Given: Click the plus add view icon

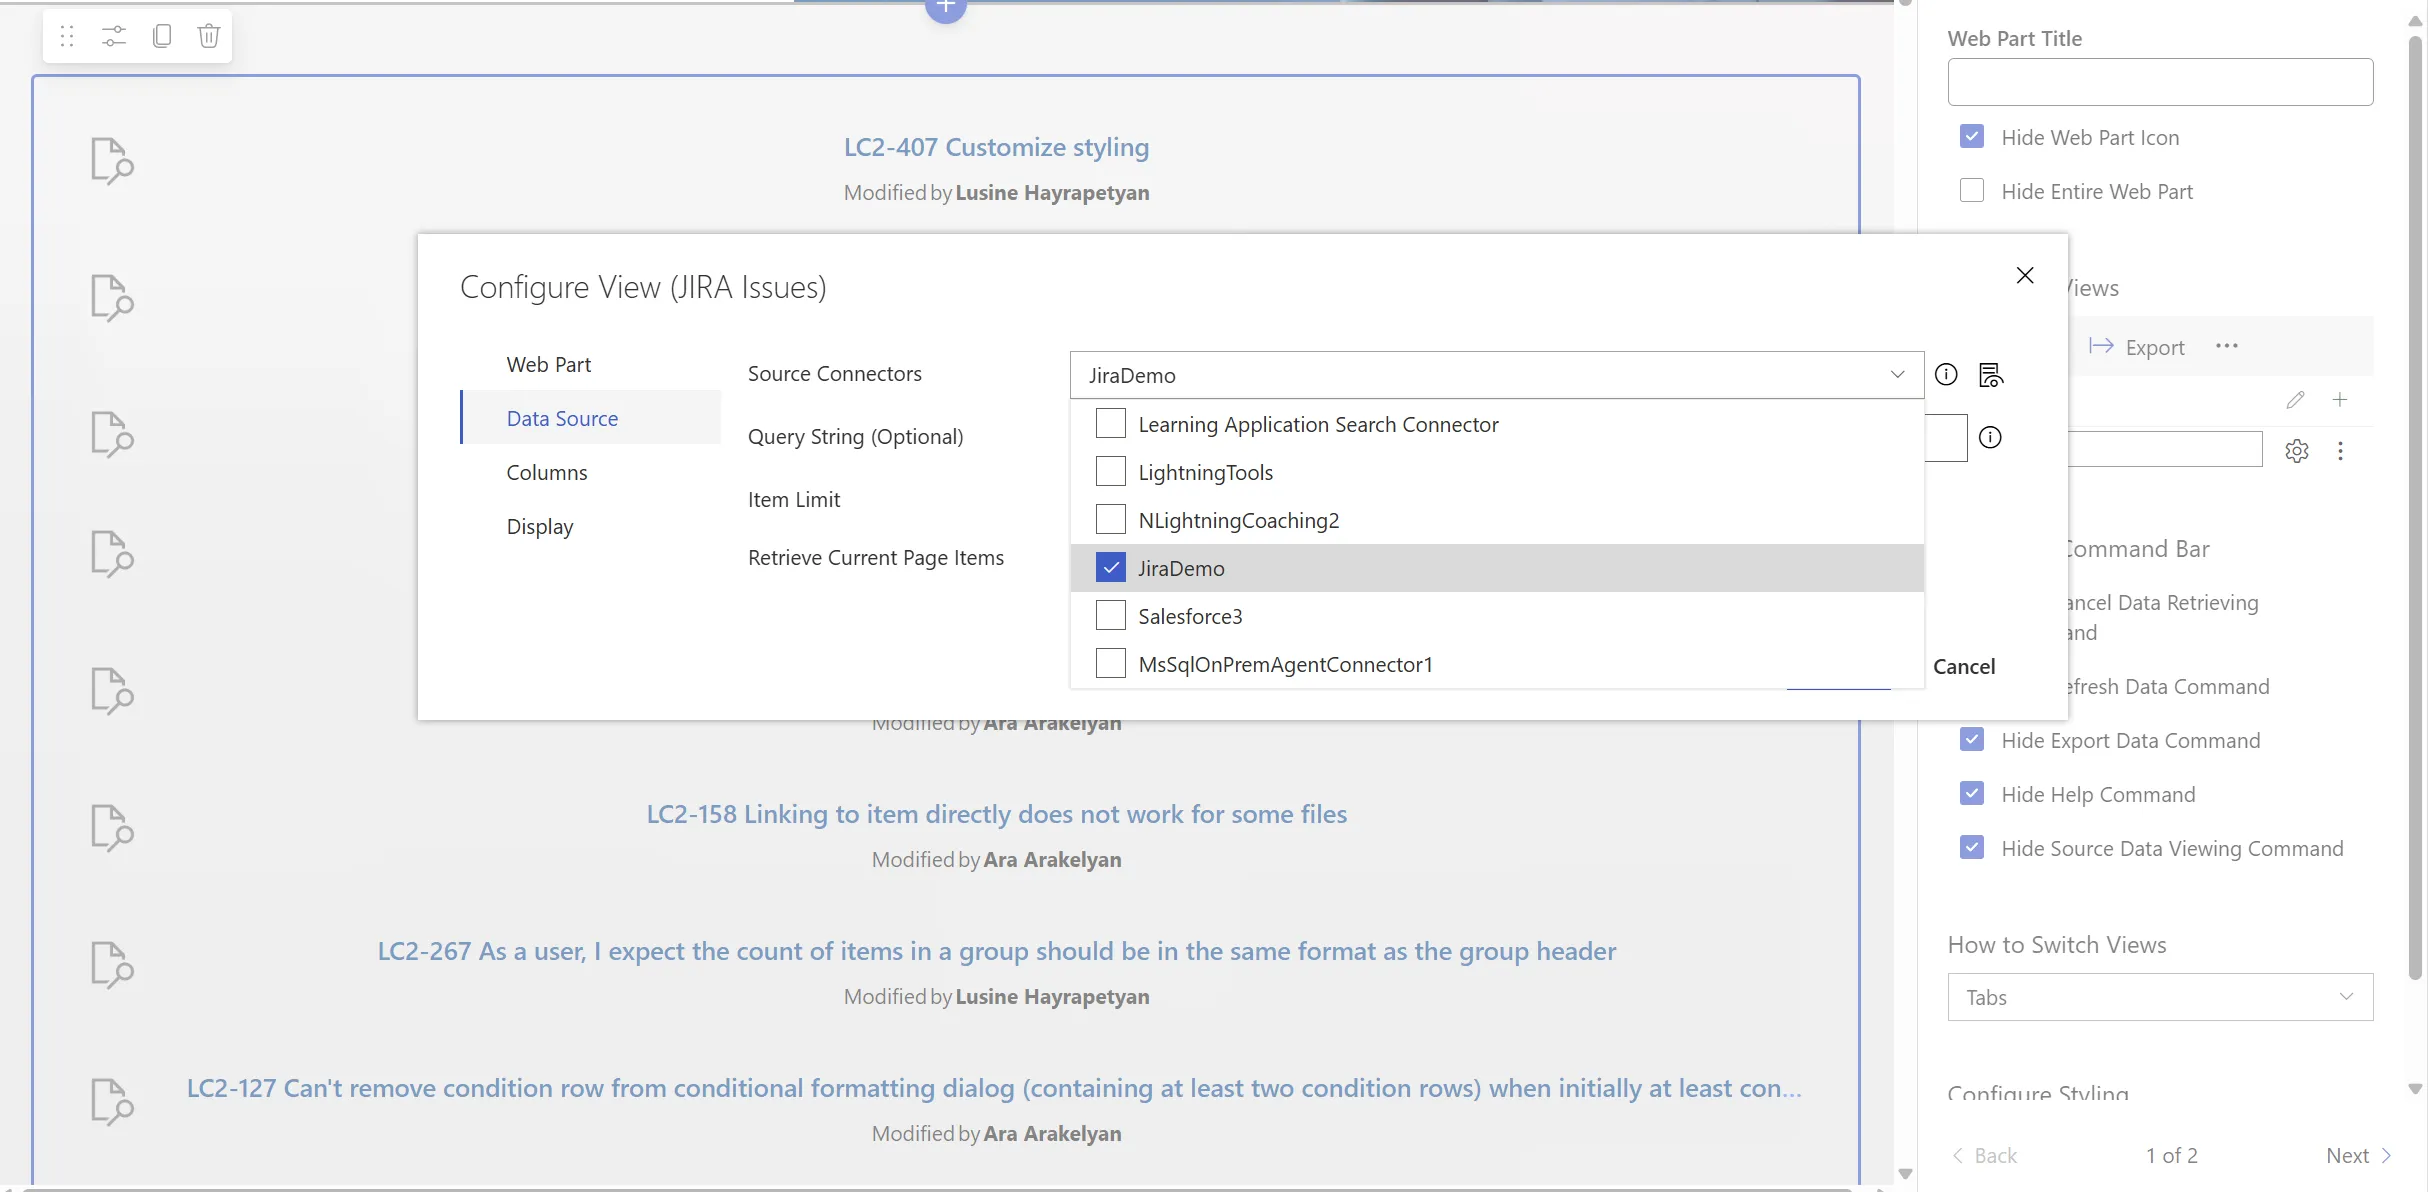Looking at the screenshot, I should pyautogui.click(x=2340, y=400).
